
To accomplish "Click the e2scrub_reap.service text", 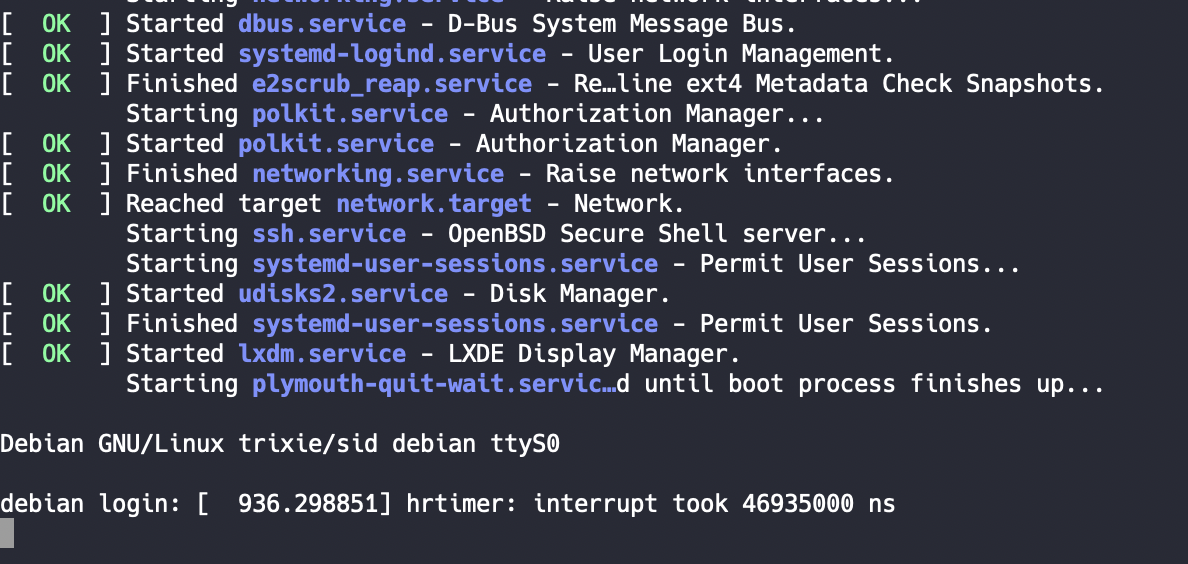I will pyautogui.click(x=392, y=84).
